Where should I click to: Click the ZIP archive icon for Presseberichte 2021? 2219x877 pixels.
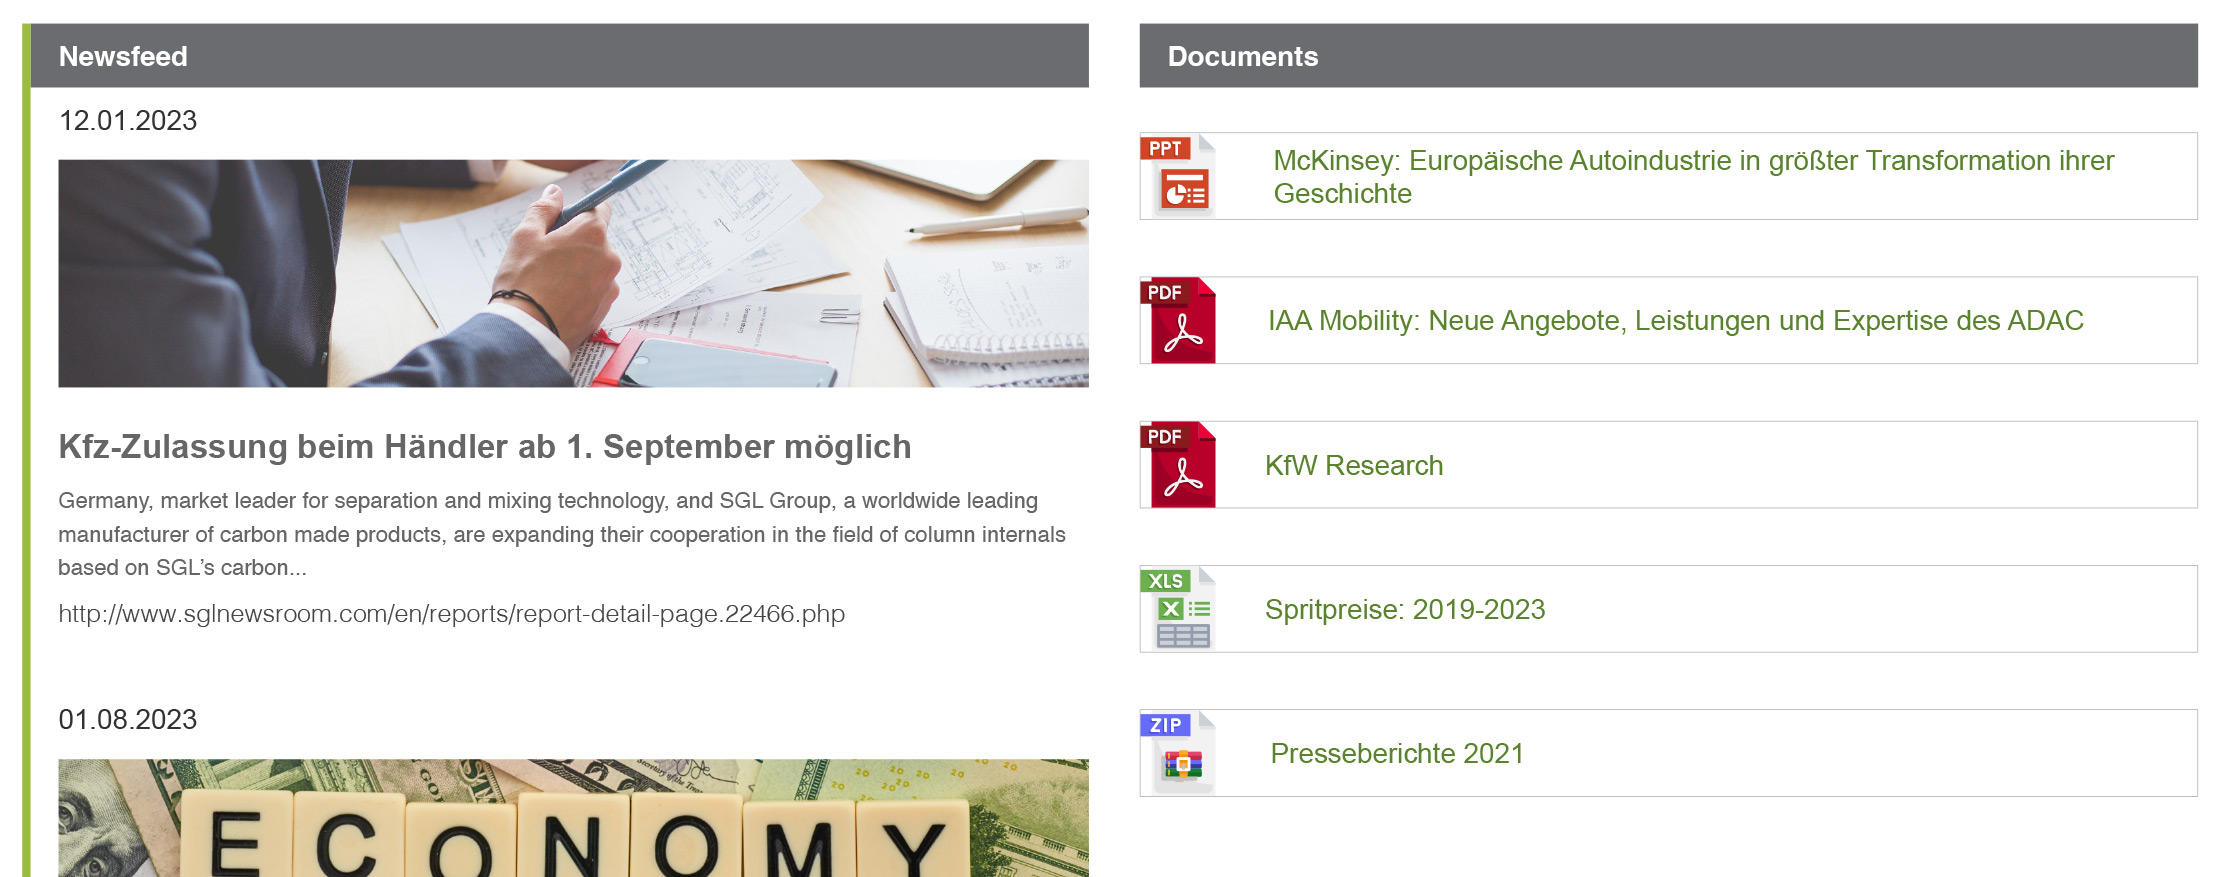pos(1178,753)
